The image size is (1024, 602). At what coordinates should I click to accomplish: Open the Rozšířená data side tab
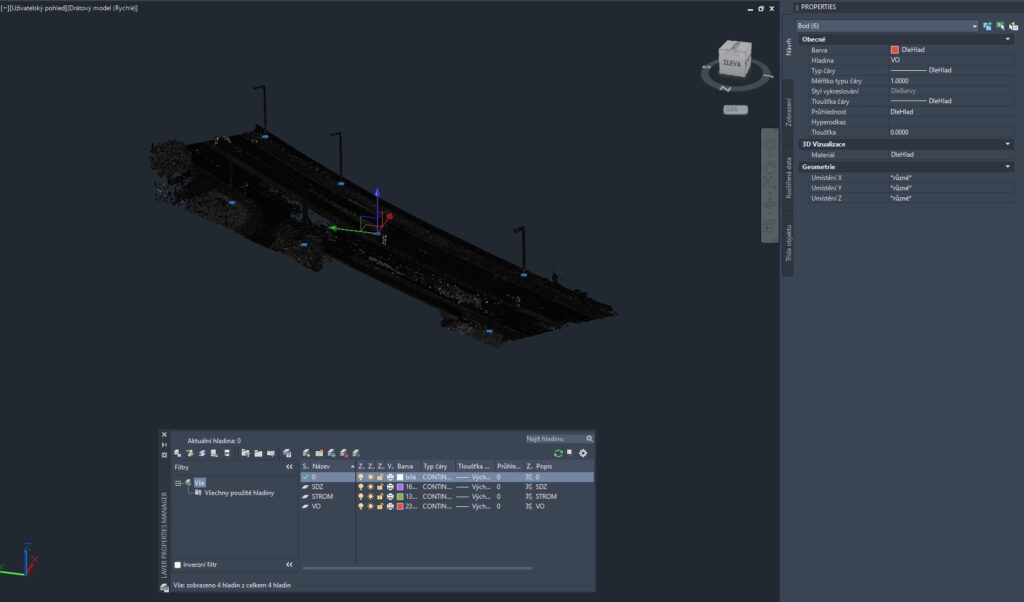(788, 180)
